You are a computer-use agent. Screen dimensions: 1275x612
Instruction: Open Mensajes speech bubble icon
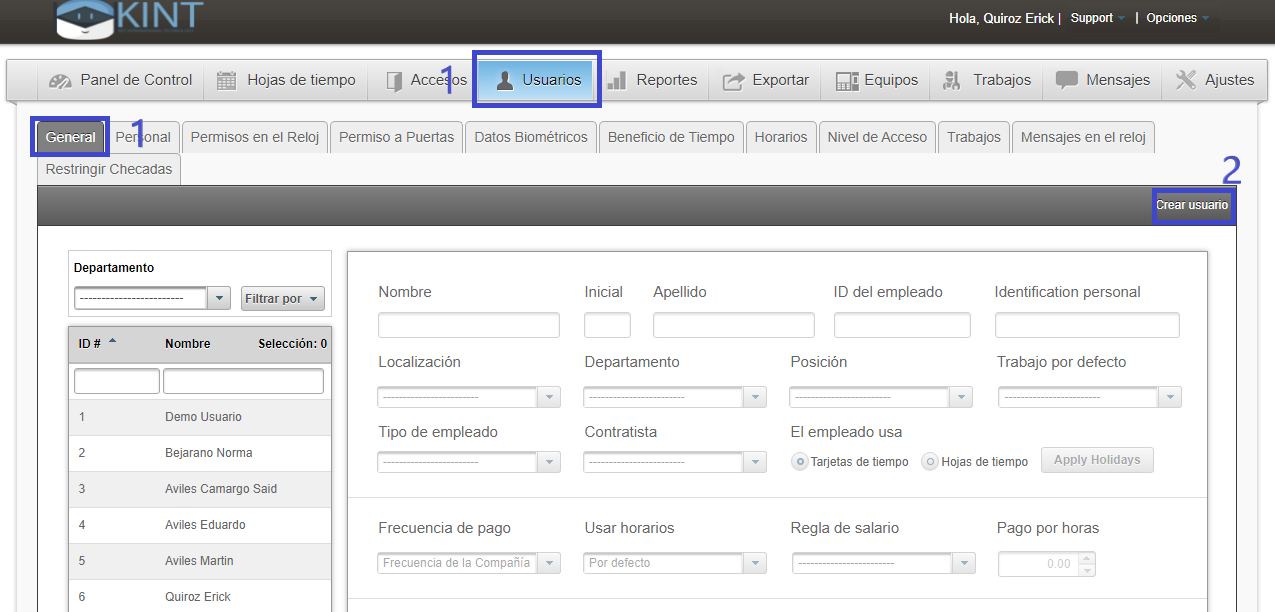1067,81
